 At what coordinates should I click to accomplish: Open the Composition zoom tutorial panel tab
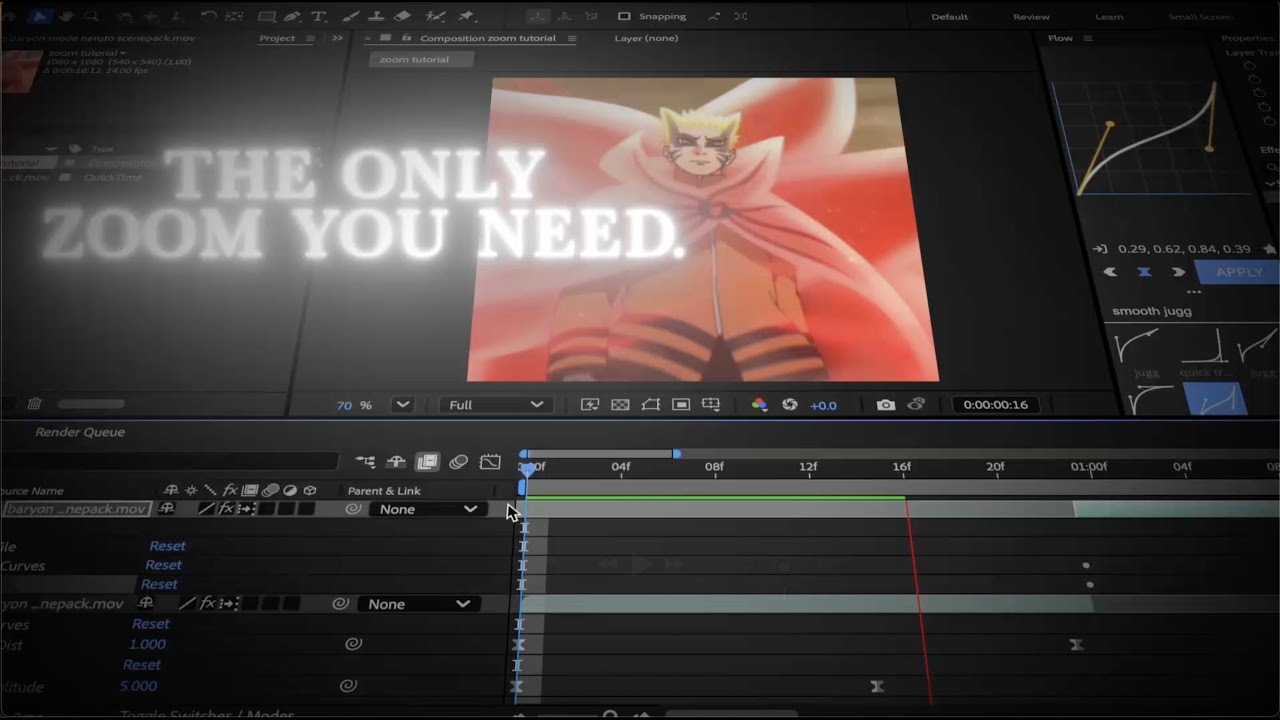[487, 38]
